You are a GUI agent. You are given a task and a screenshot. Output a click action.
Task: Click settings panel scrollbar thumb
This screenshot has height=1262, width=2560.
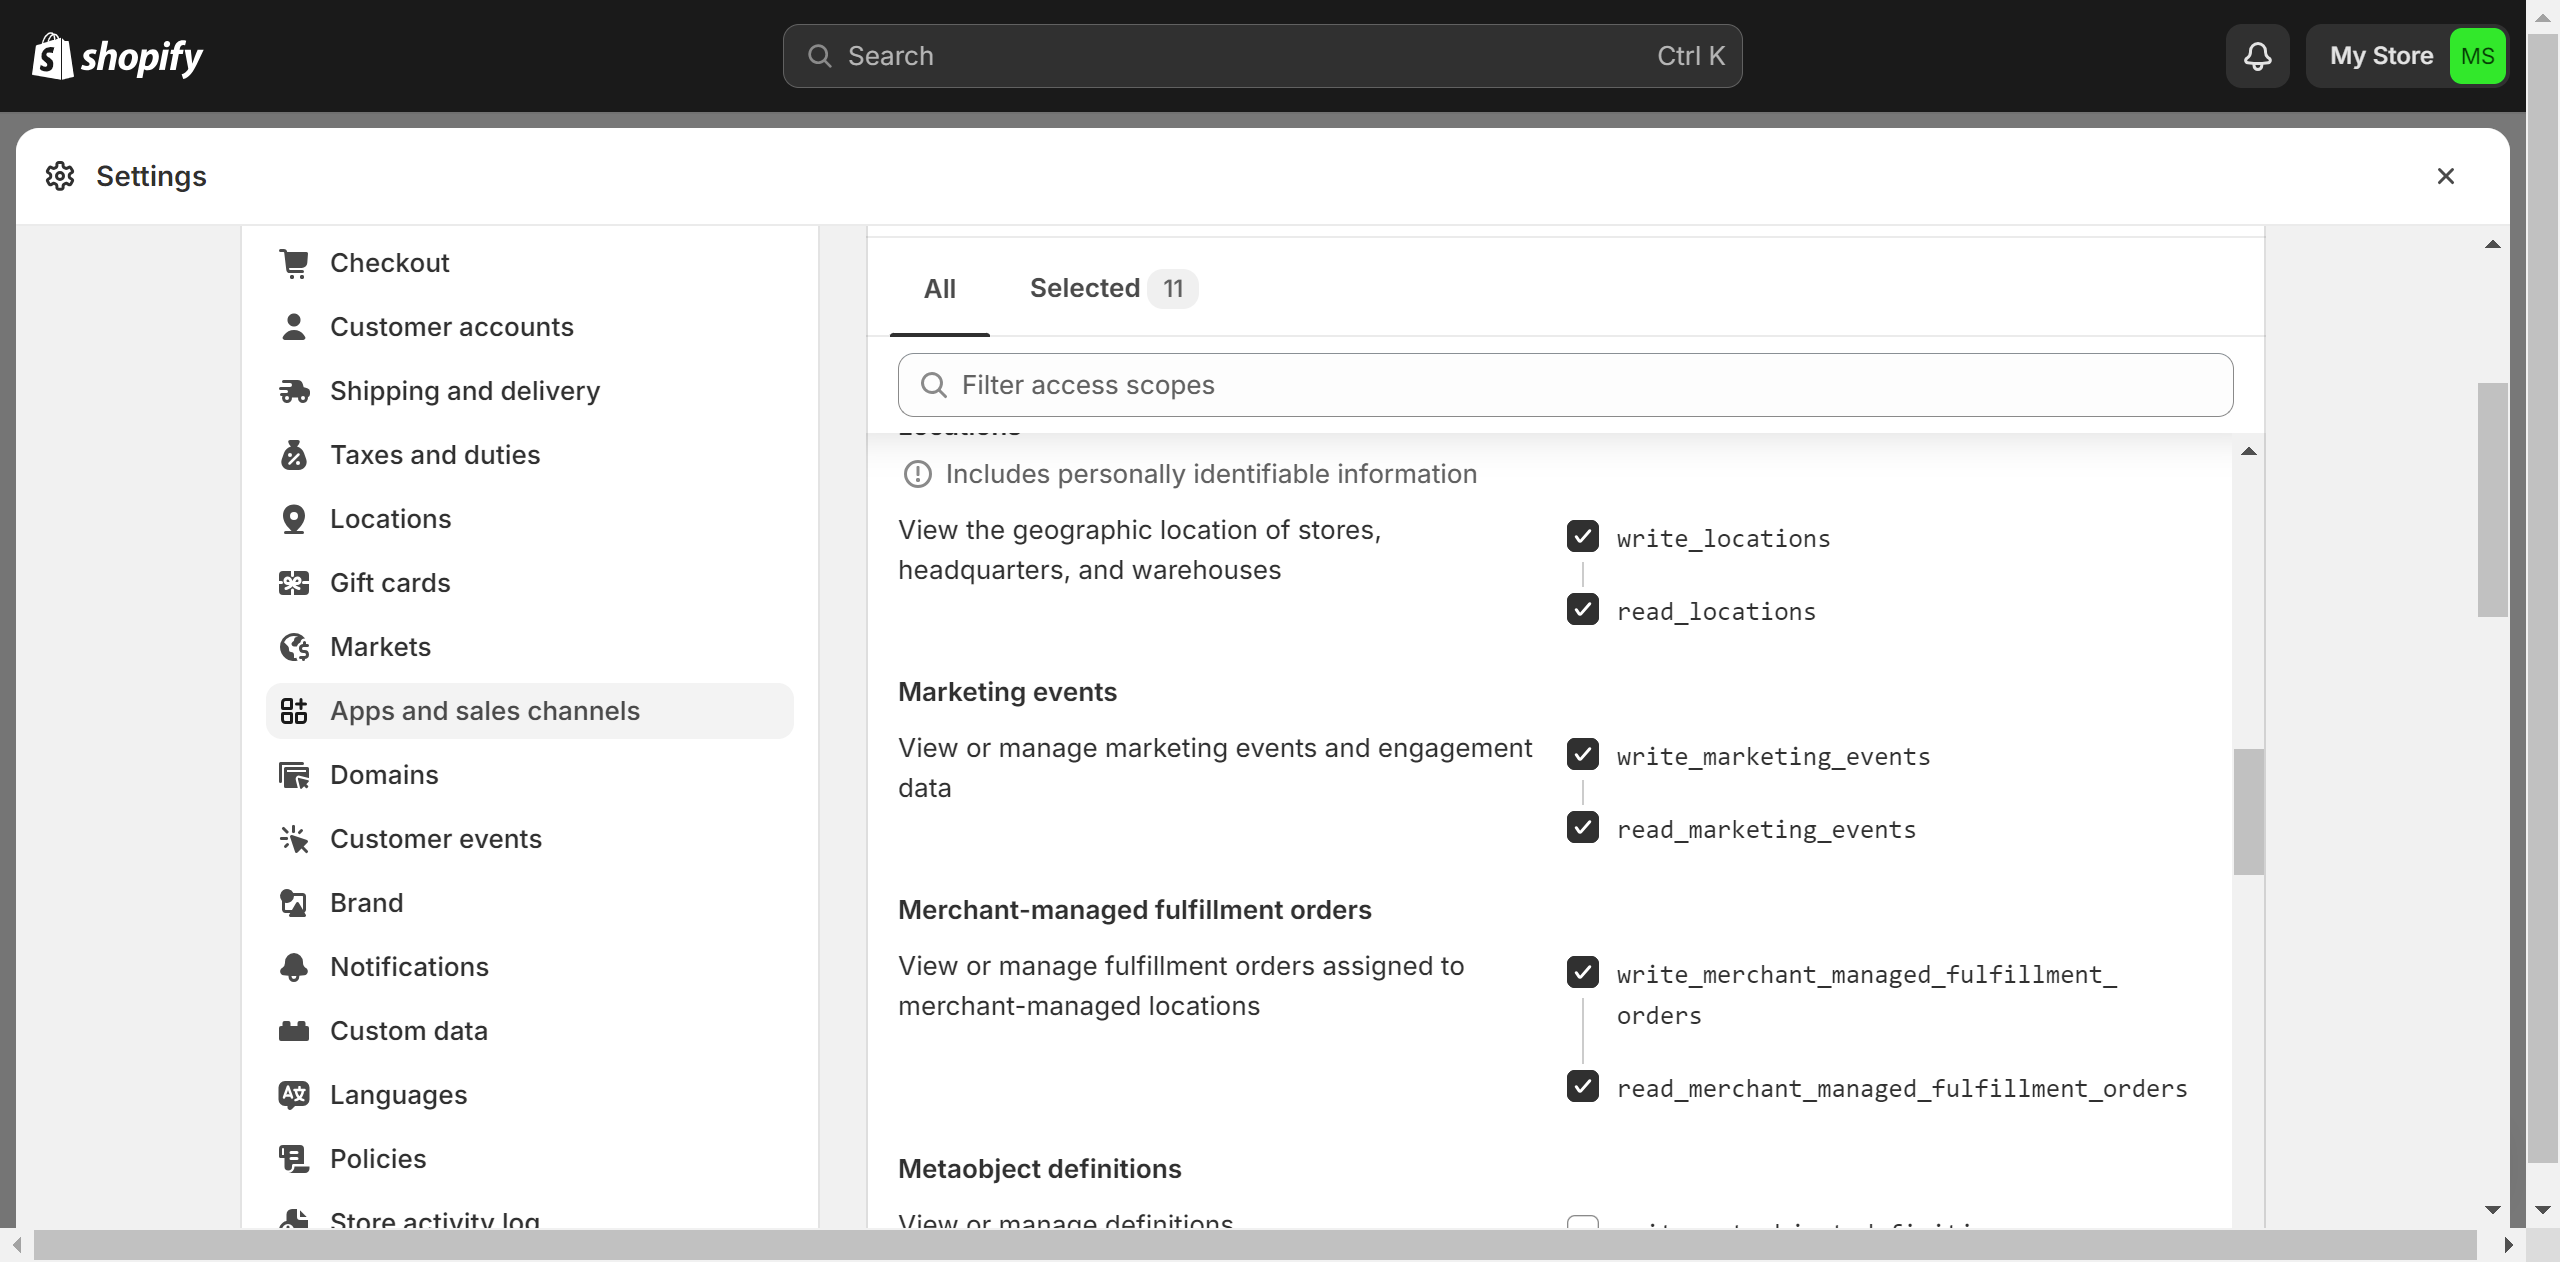tap(2492, 500)
